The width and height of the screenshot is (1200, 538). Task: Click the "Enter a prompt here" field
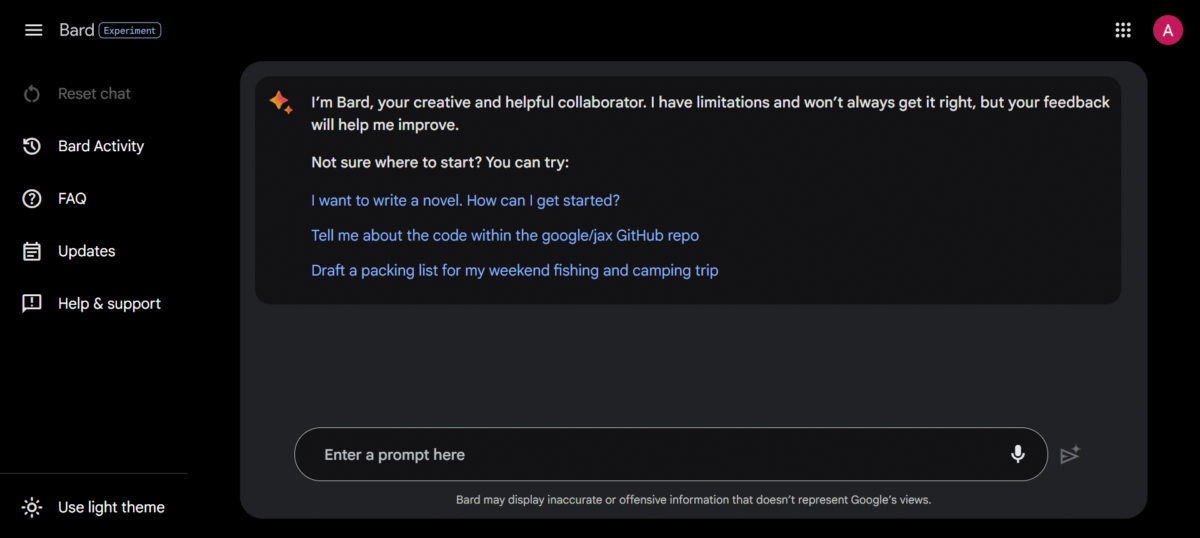tap(650, 455)
